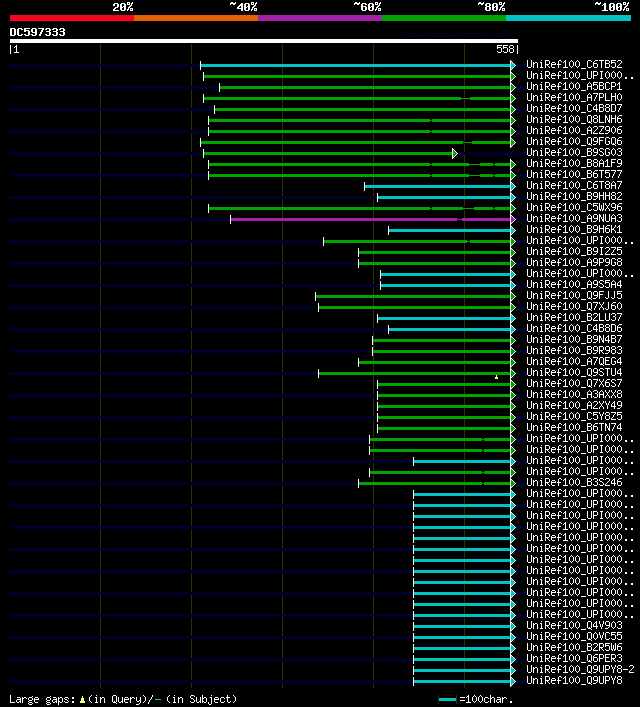The width and height of the screenshot is (640, 707).
Task: Select hit UniRef100_A2Z906
Action: pyautogui.click(x=574, y=130)
